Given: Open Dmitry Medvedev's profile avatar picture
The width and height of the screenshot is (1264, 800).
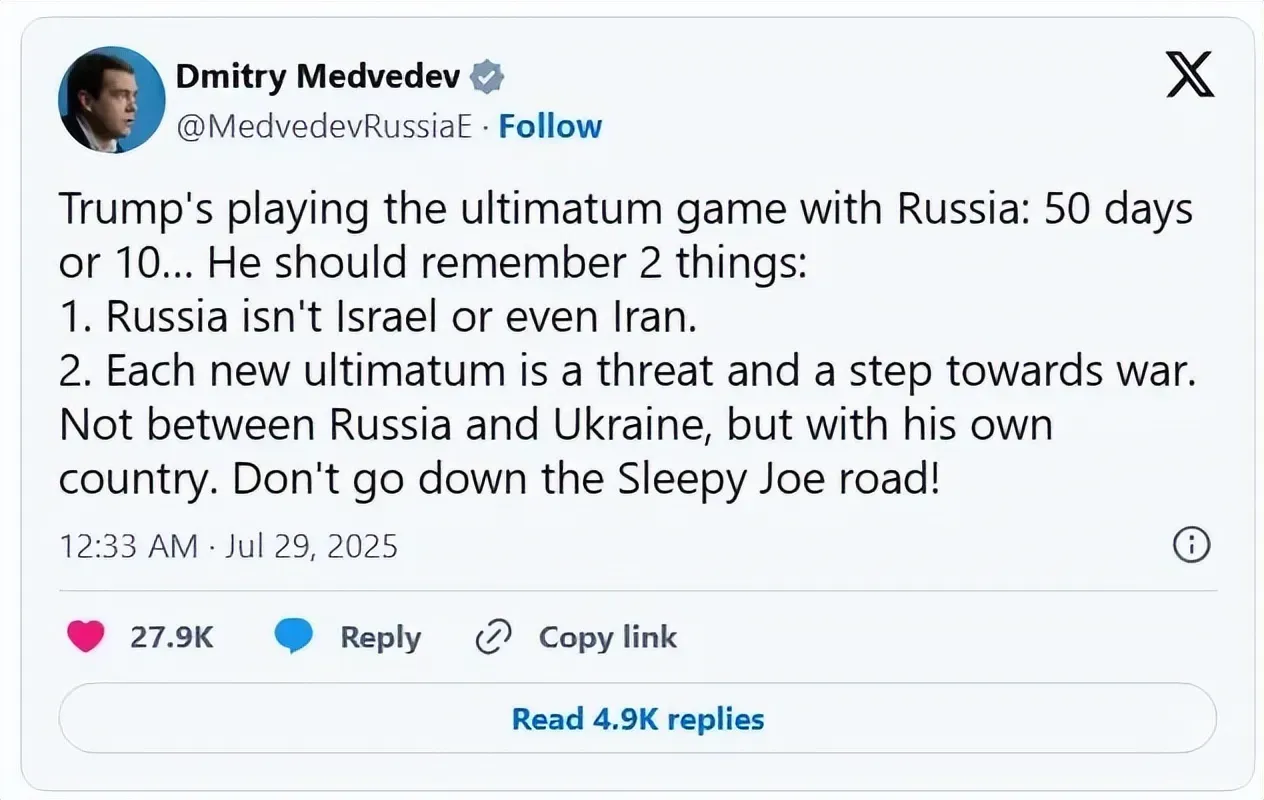Looking at the screenshot, I should [112, 100].
